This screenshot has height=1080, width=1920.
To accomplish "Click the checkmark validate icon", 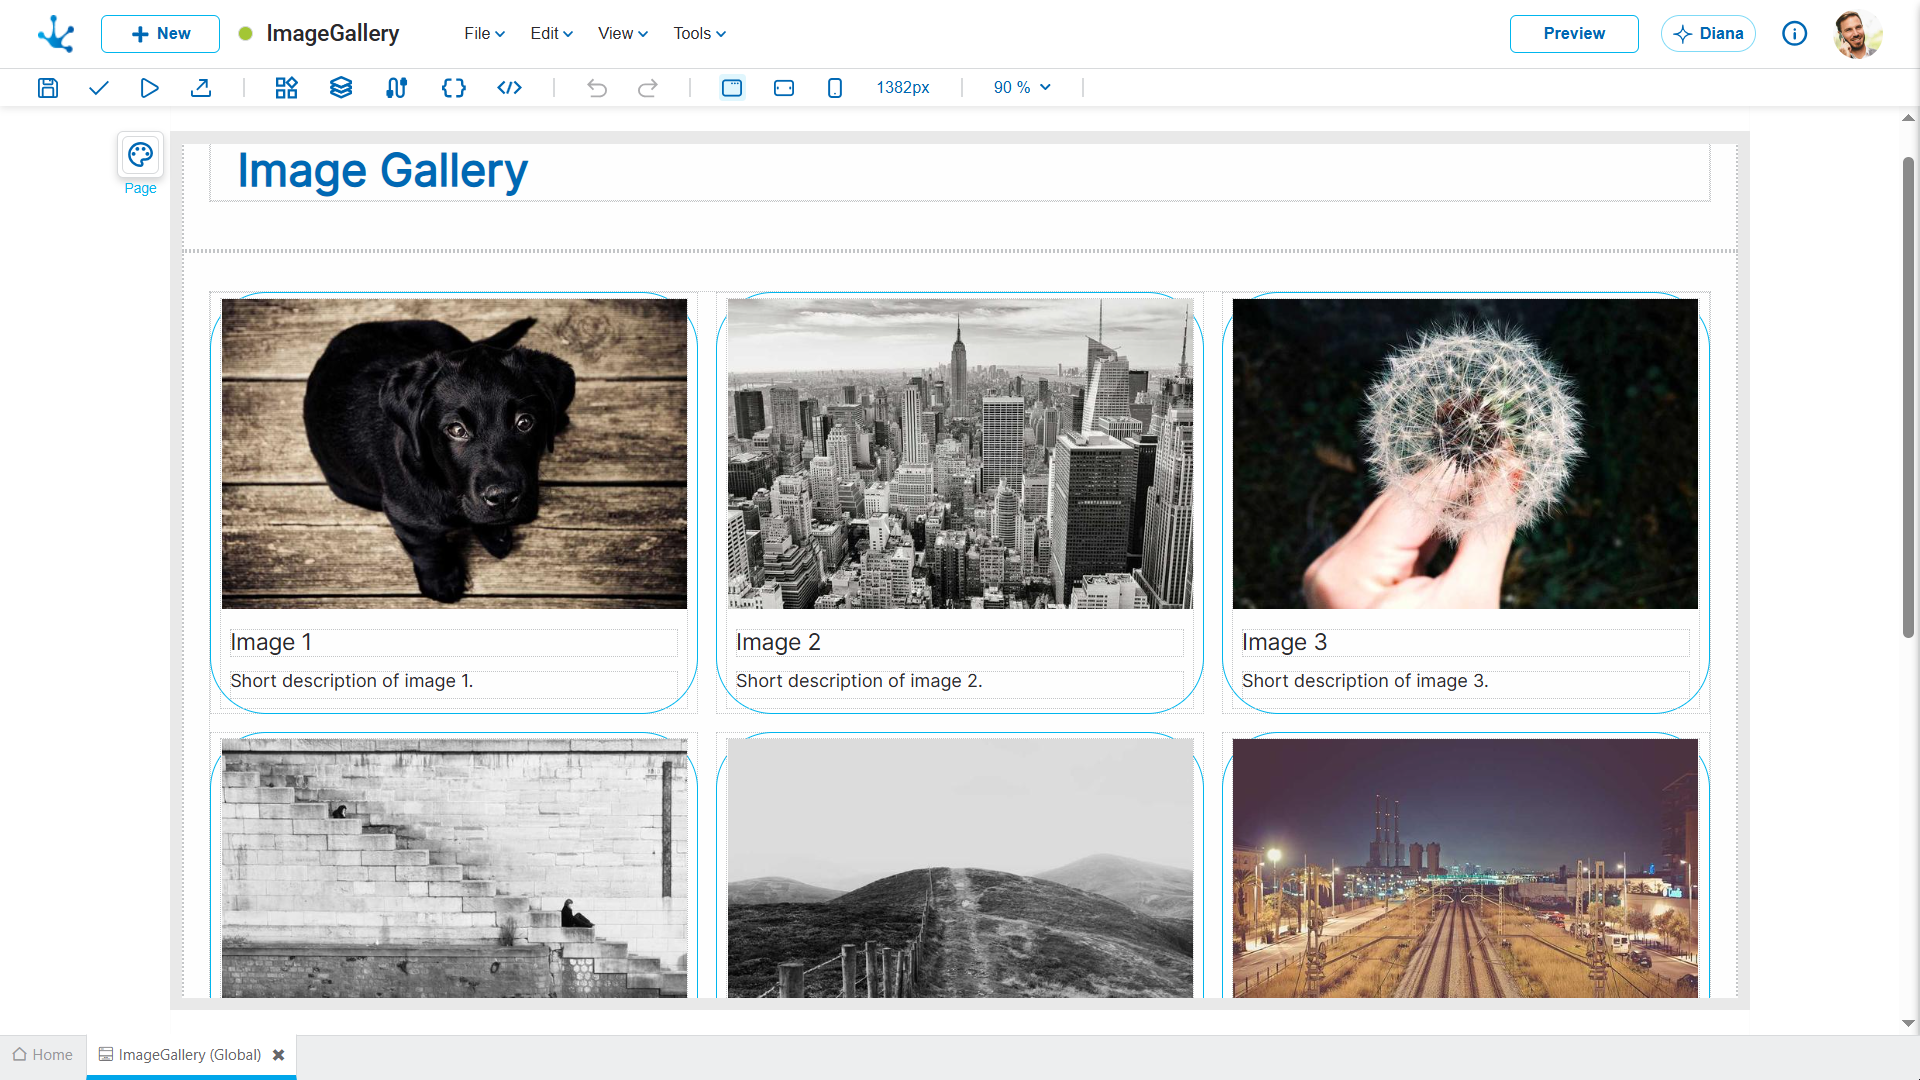I will click(98, 88).
